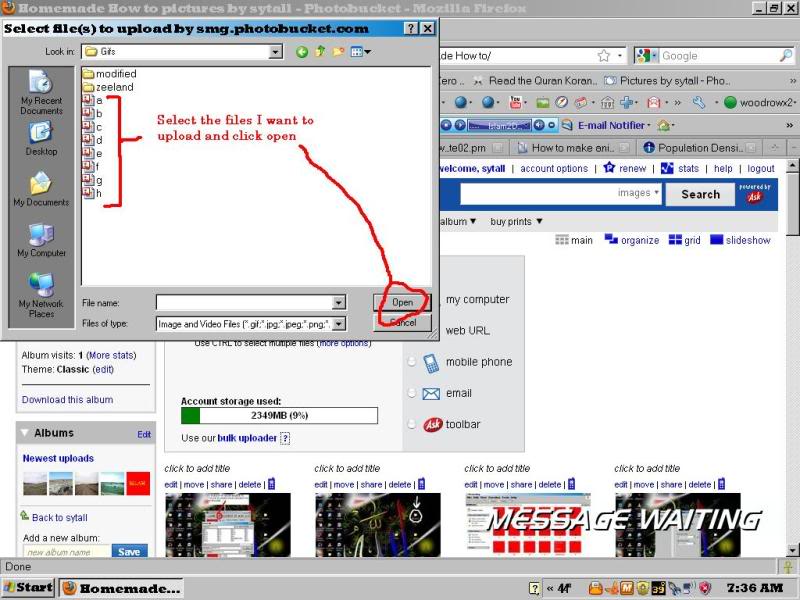
Task: Click the help icon beside bulk uploader
Action: 285,438
